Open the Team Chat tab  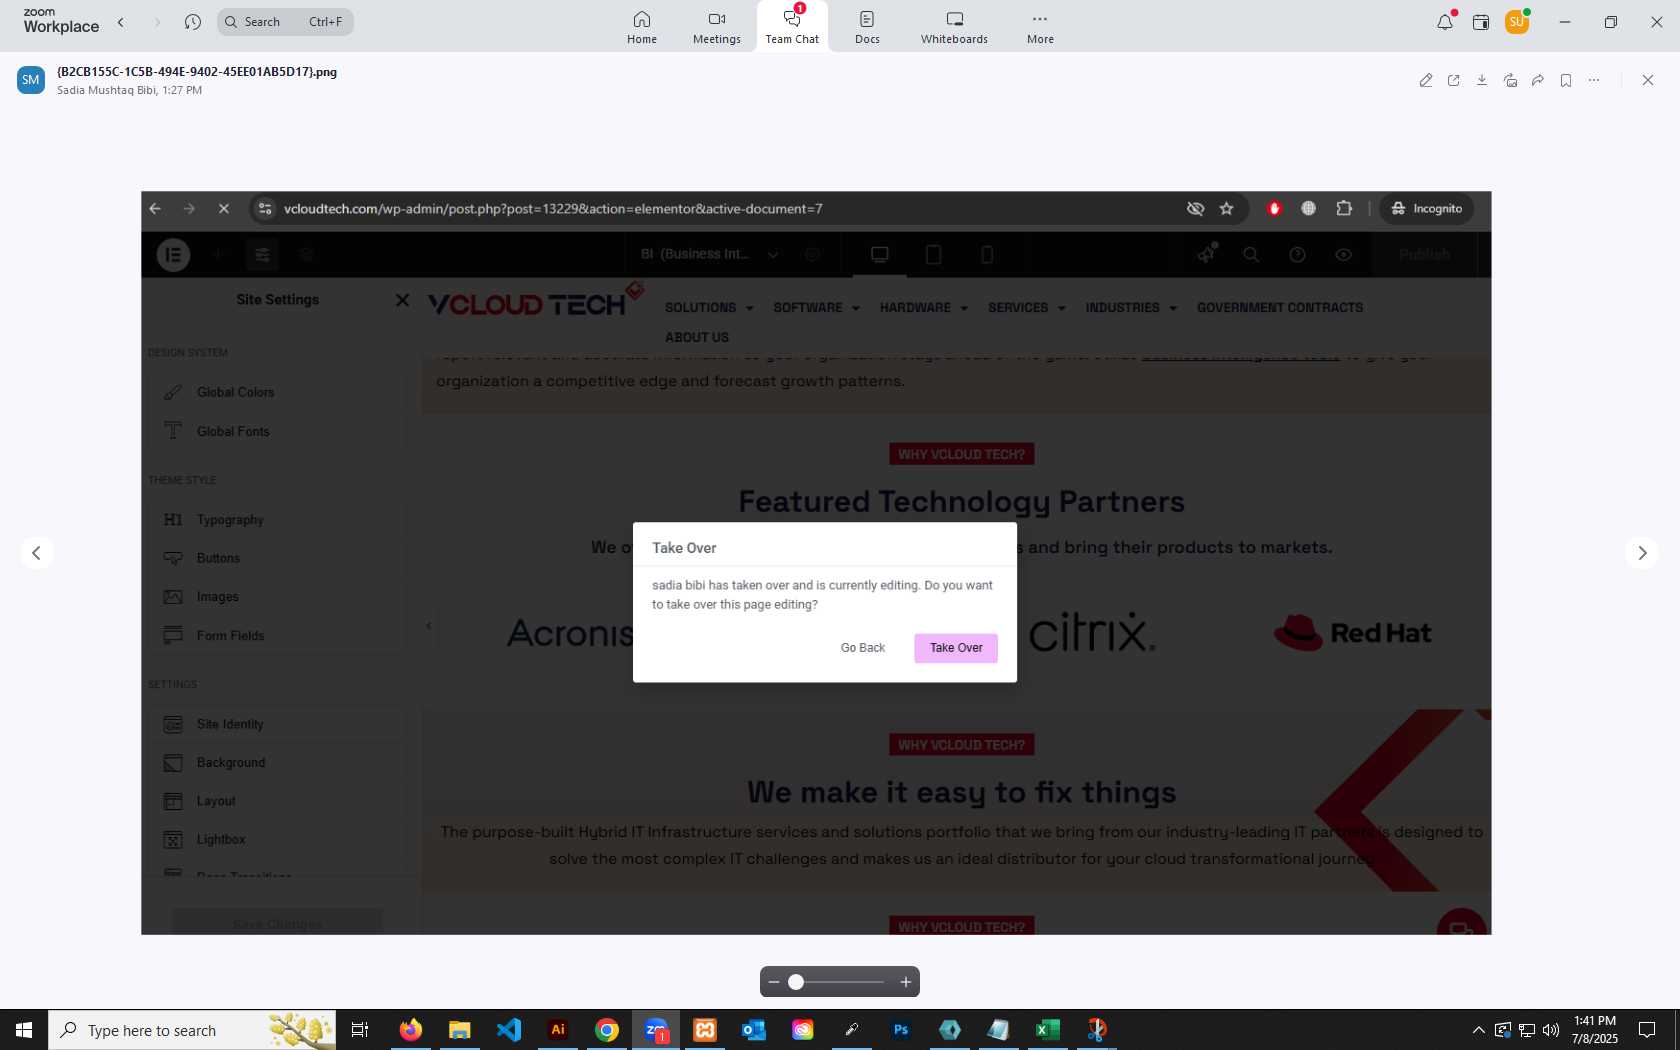pyautogui.click(x=792, y=27)
